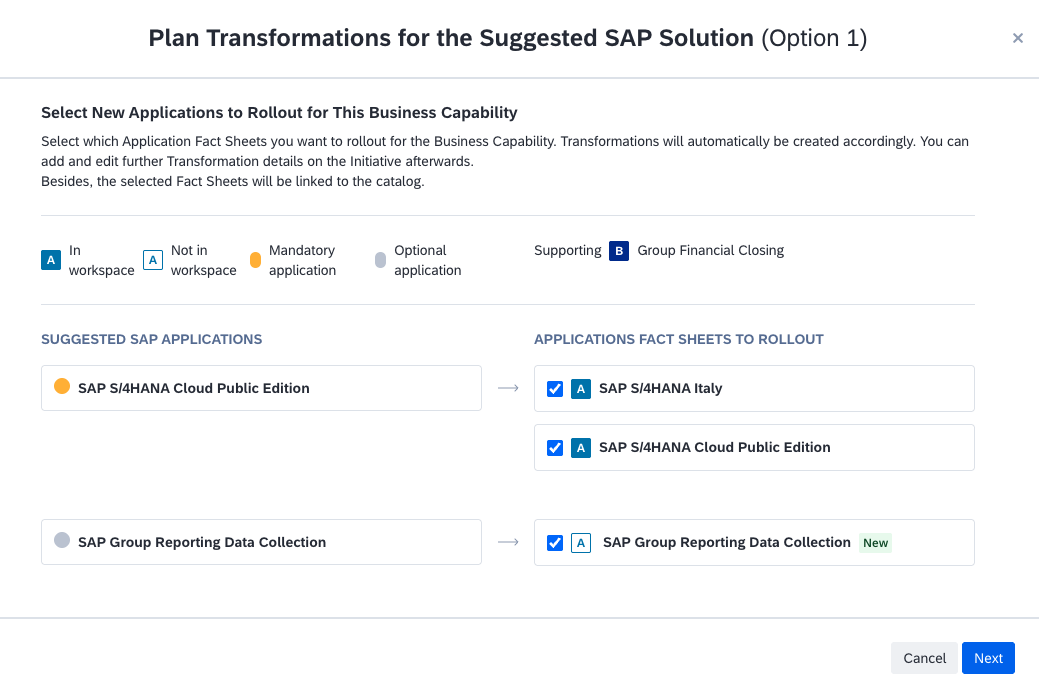1039x690 pixels.
Task: Close the Plan Transformations dialog
Action: pyautogui.click(x=1017, y=38)
